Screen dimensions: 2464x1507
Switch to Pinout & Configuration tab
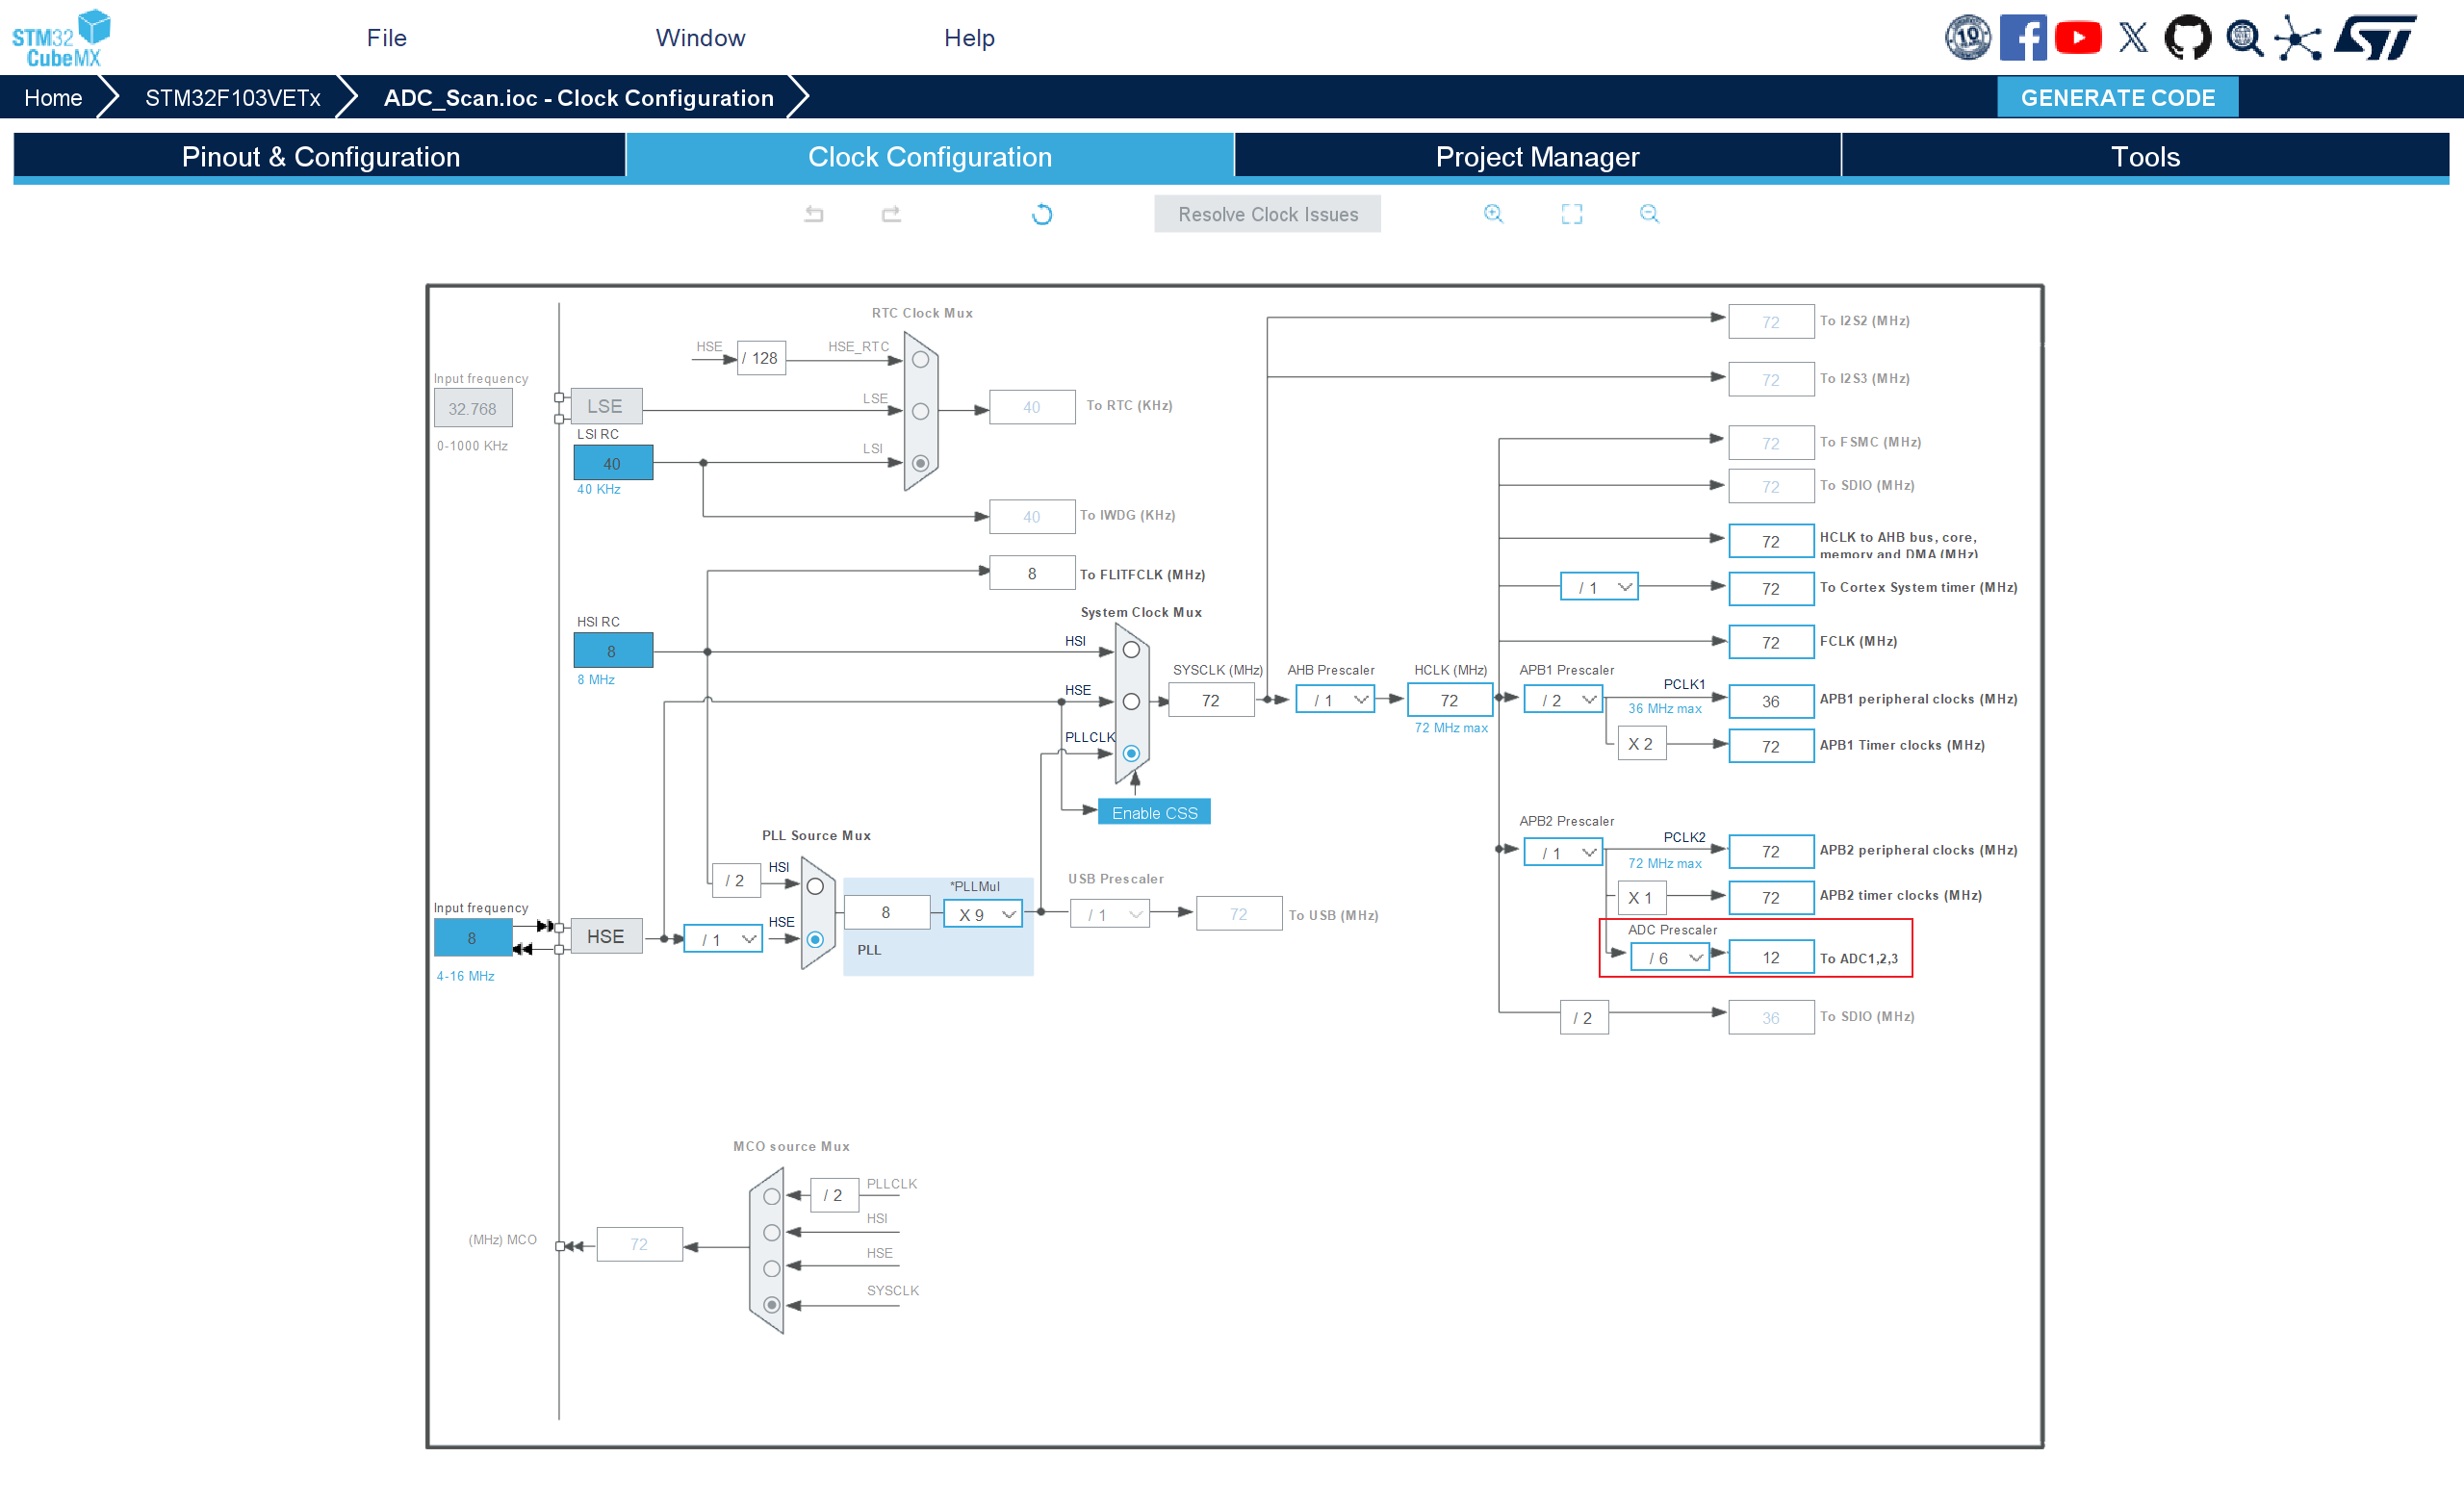(x=320, y=157)
